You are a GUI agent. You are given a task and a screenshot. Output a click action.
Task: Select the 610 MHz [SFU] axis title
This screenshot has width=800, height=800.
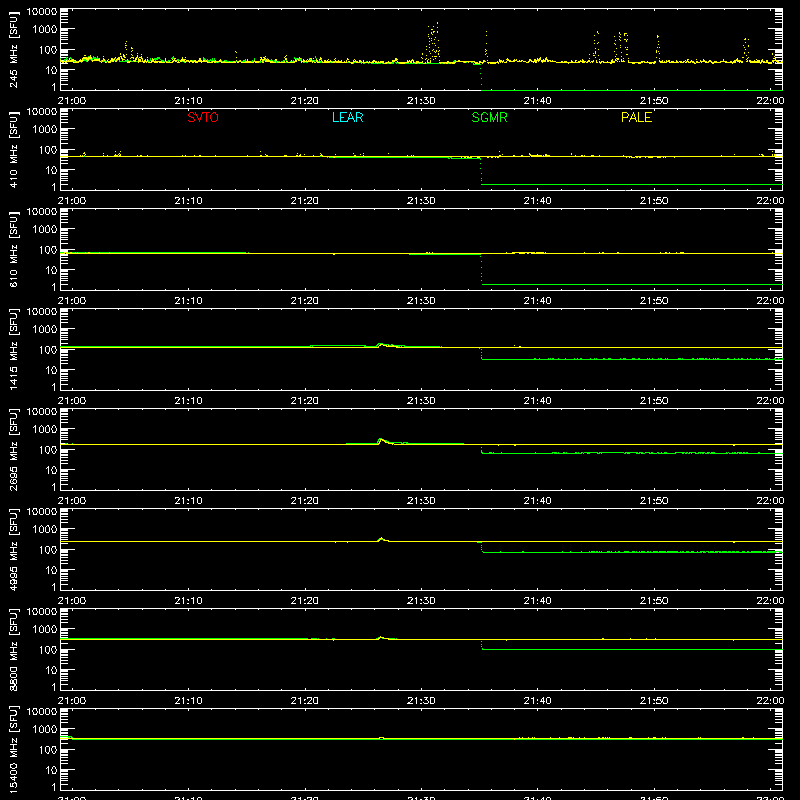[x=13, y=249]
